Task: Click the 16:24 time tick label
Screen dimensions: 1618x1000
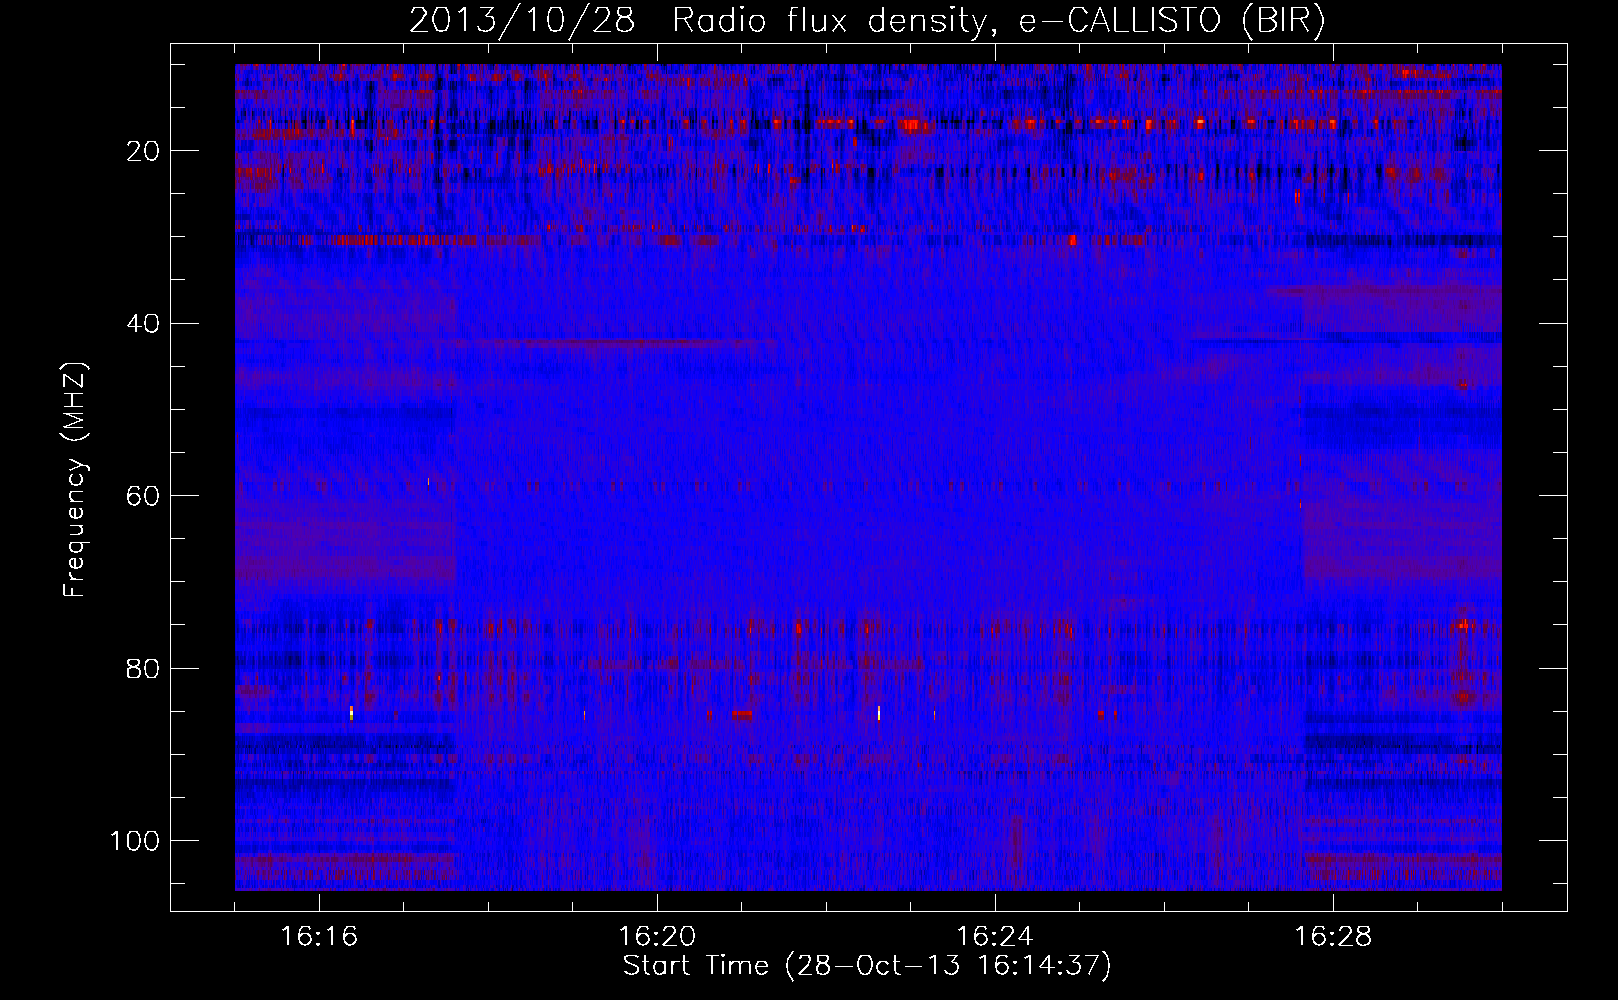Action: [995, 937]
